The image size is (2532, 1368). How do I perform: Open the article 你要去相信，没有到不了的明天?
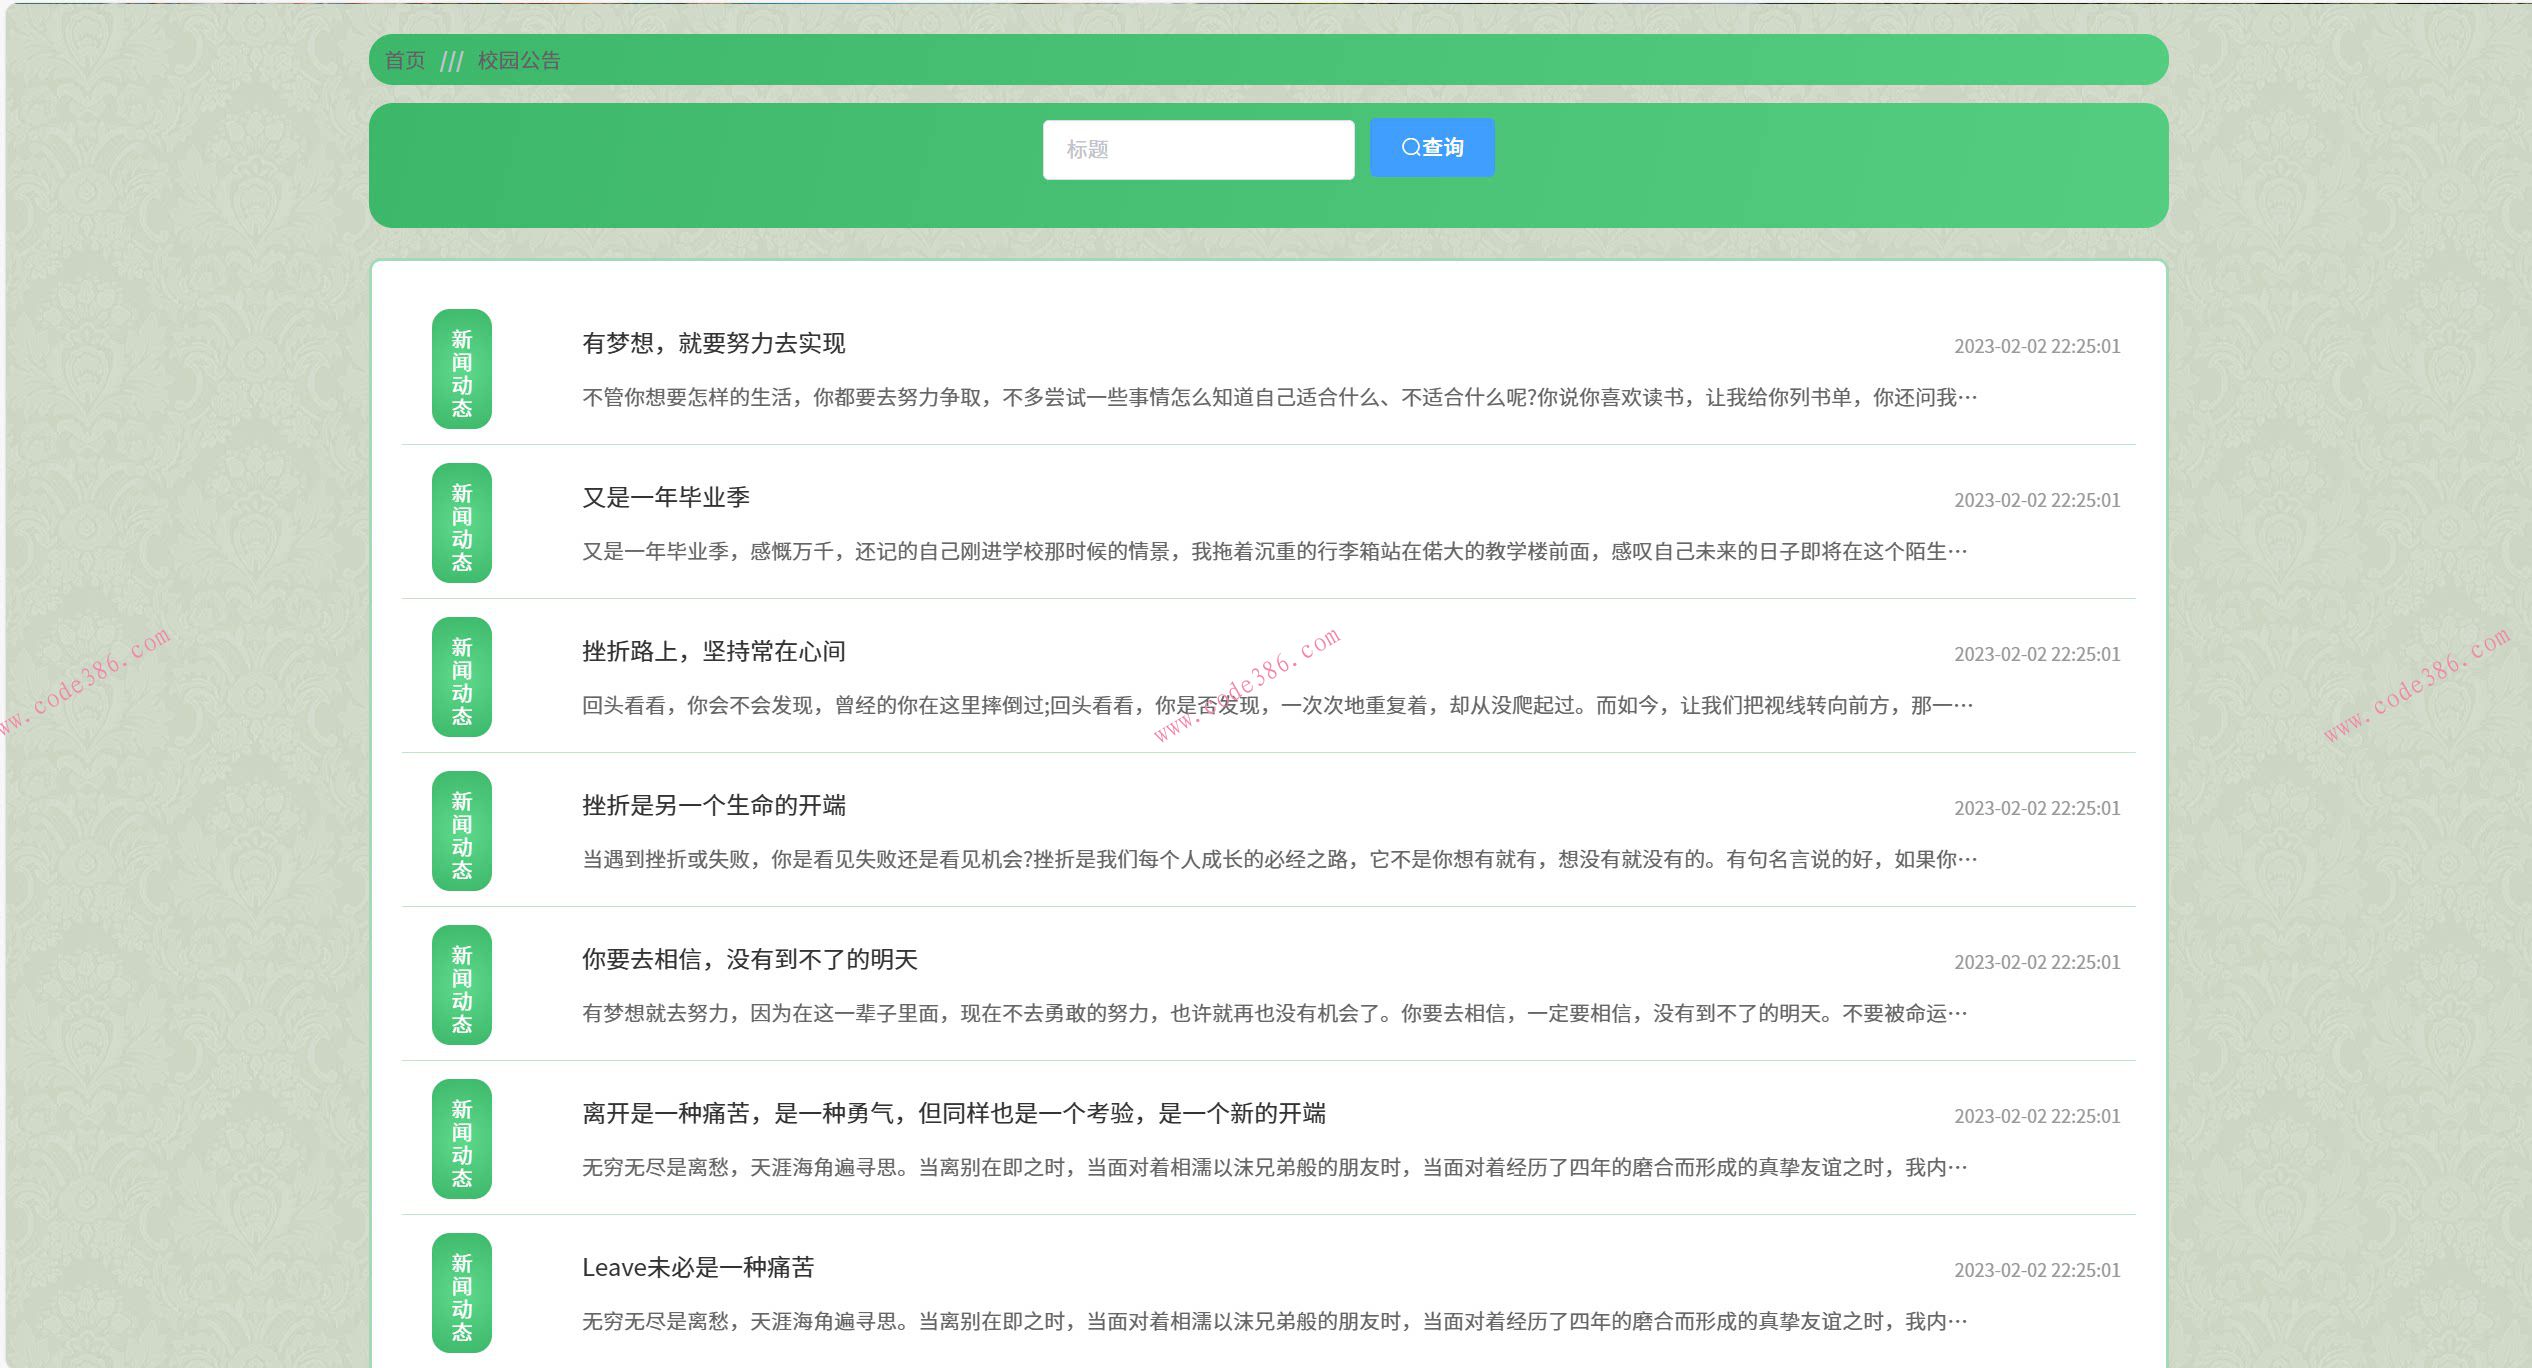pyautogui.click(x=752, y=960)
